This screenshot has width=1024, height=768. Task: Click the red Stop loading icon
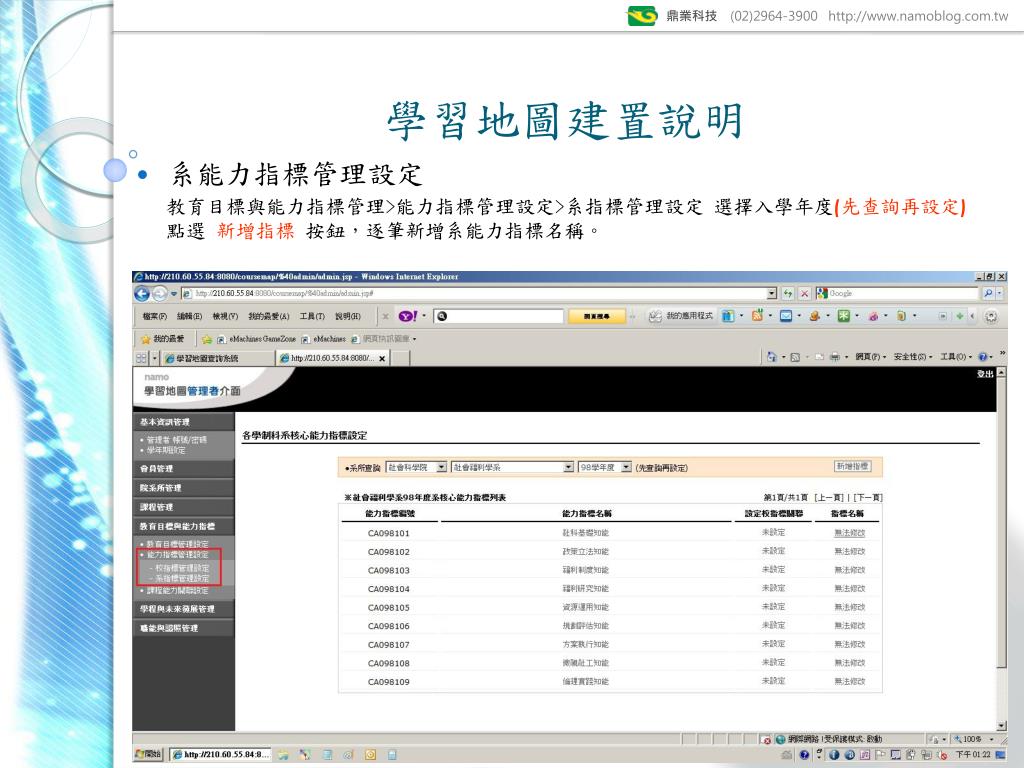click(x=805, y=294)
